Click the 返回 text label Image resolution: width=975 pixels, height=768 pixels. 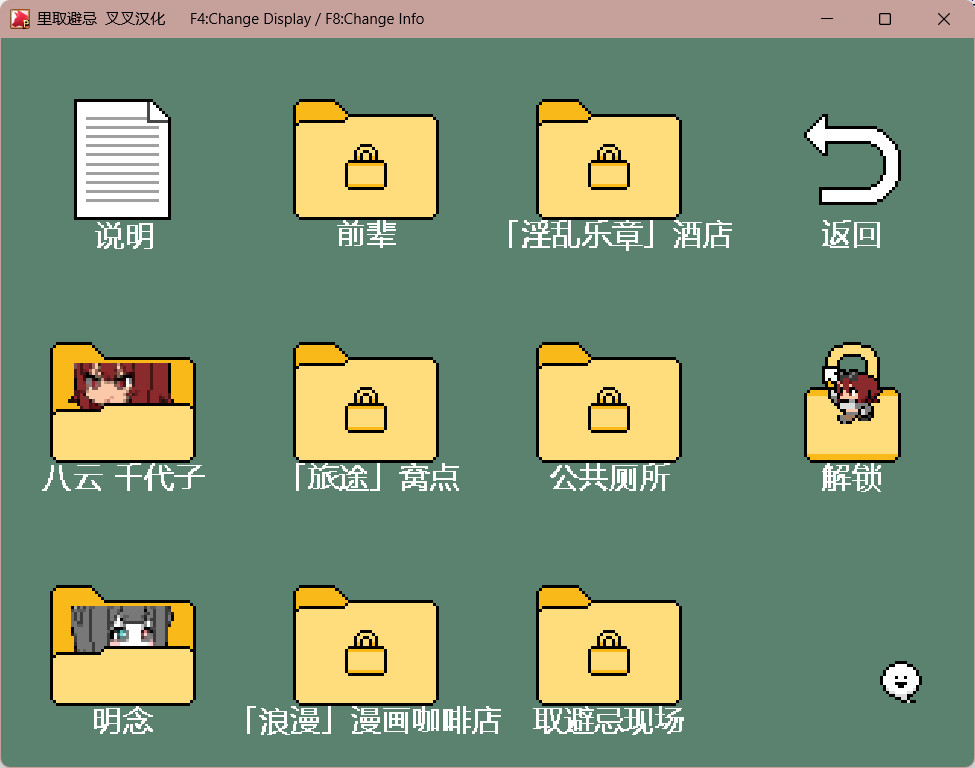pos(851,235)
